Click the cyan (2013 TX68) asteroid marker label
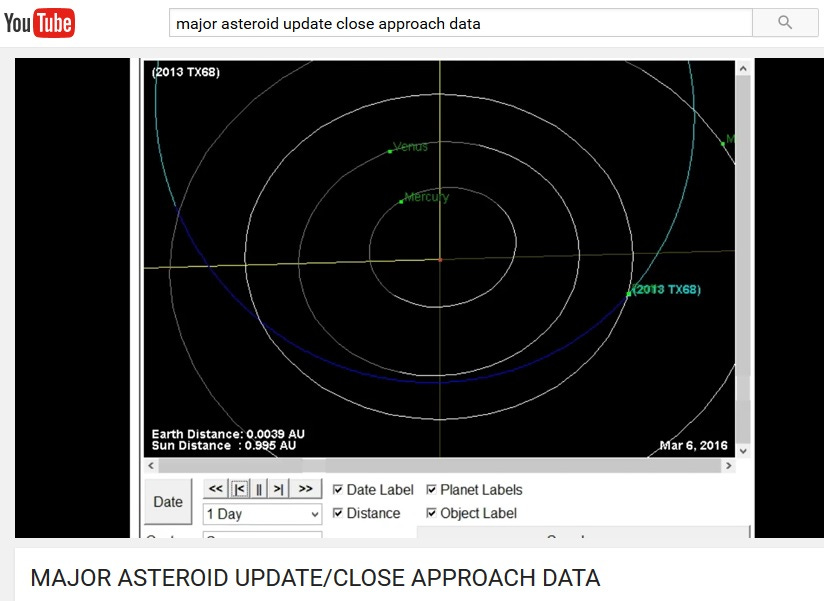 (x=666, y=289)
